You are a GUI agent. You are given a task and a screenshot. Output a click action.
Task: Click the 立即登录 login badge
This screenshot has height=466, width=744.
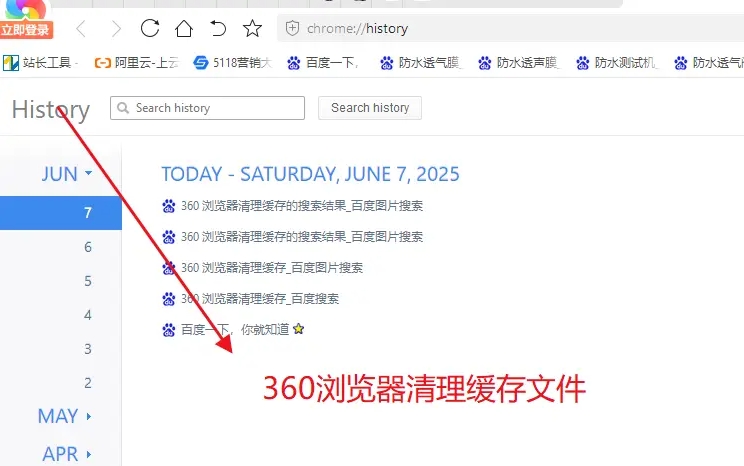pyautogui.click(x=26, y=30)
